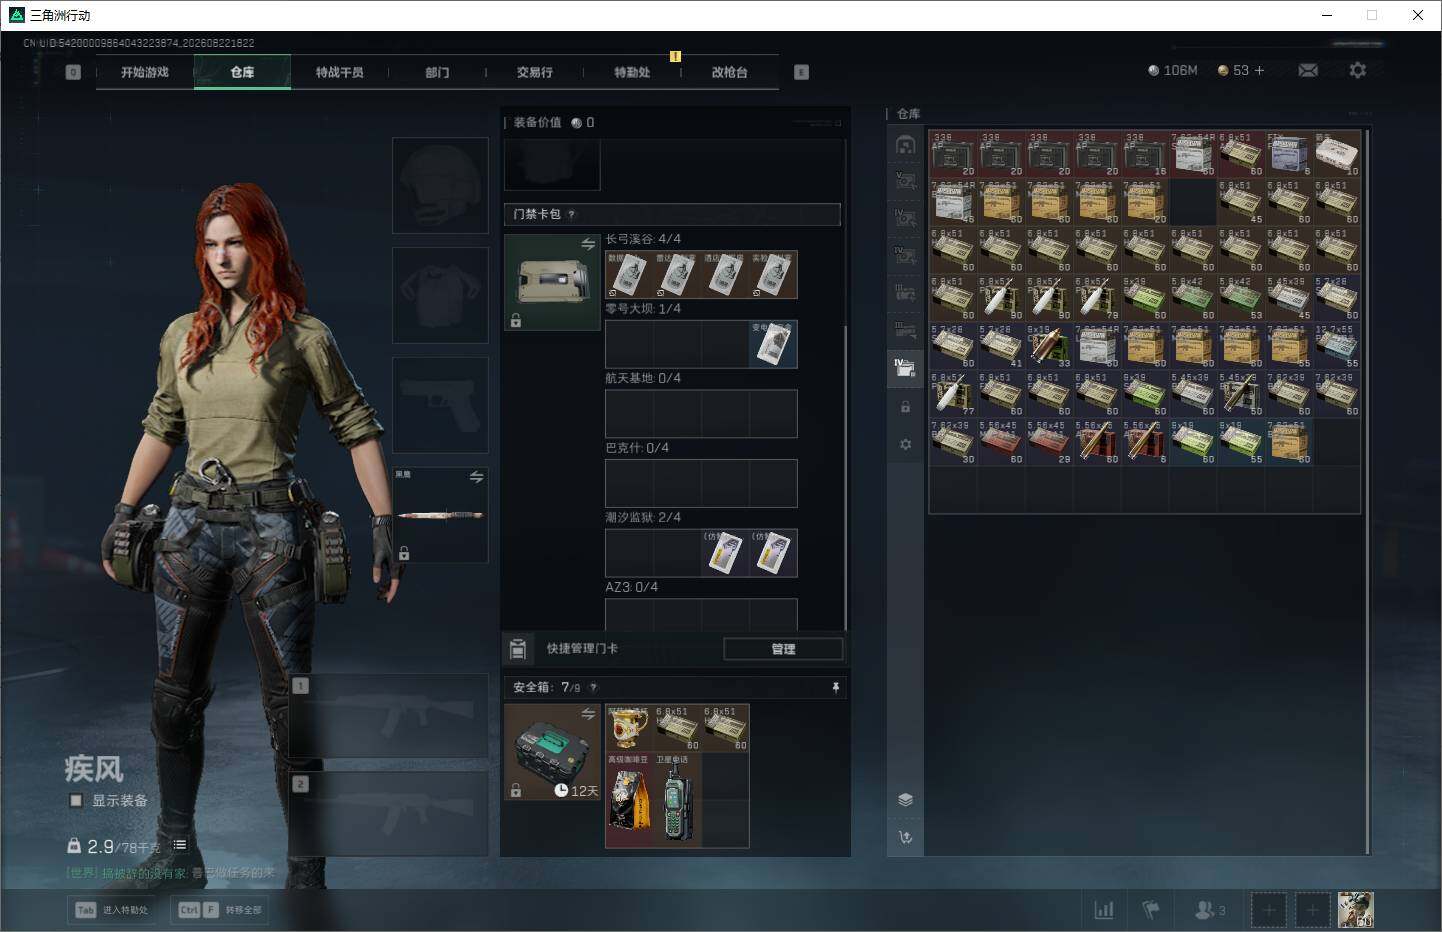The height and width of the screenshot is (932, 1442).
Task: Click the flag icon in bottom bar
Action: [x=1151, y=909]
